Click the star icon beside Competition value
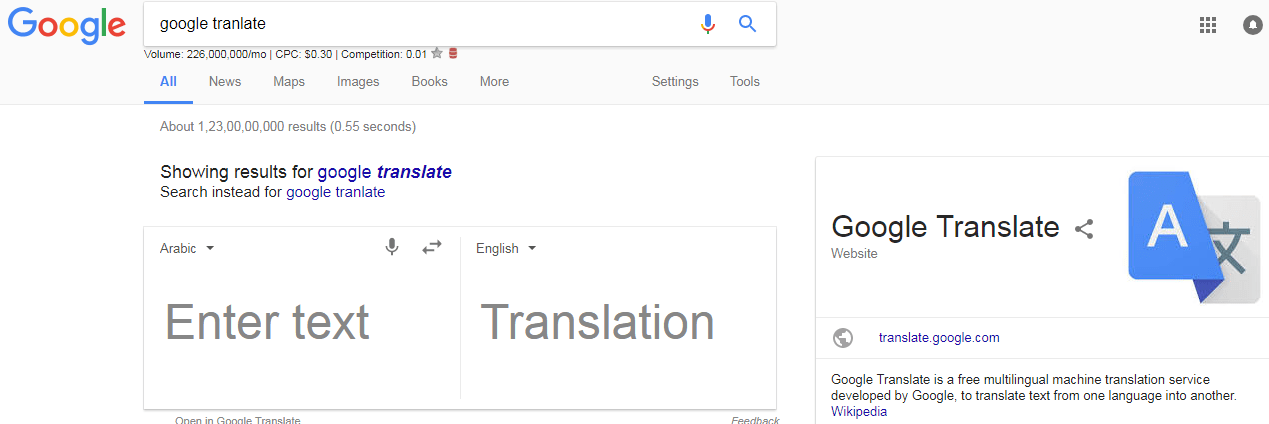This screenshot has width=1269, height=424. pyautogui.click(x=437, y=54)
